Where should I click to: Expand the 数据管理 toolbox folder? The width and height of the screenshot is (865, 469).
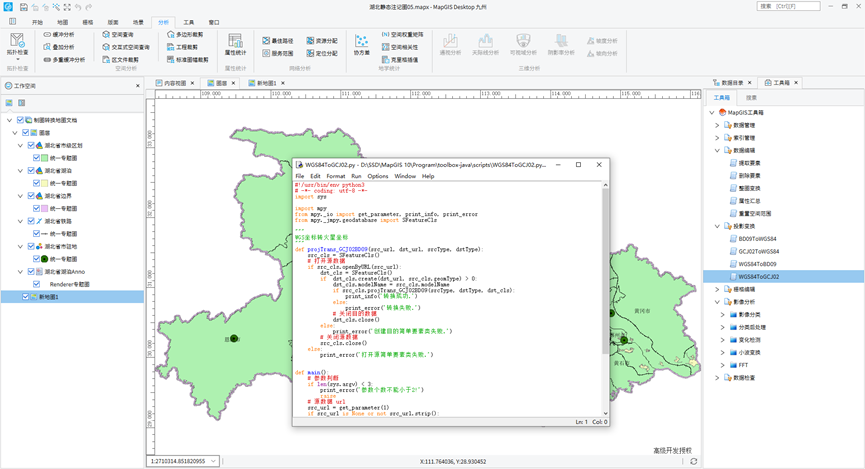717,125
